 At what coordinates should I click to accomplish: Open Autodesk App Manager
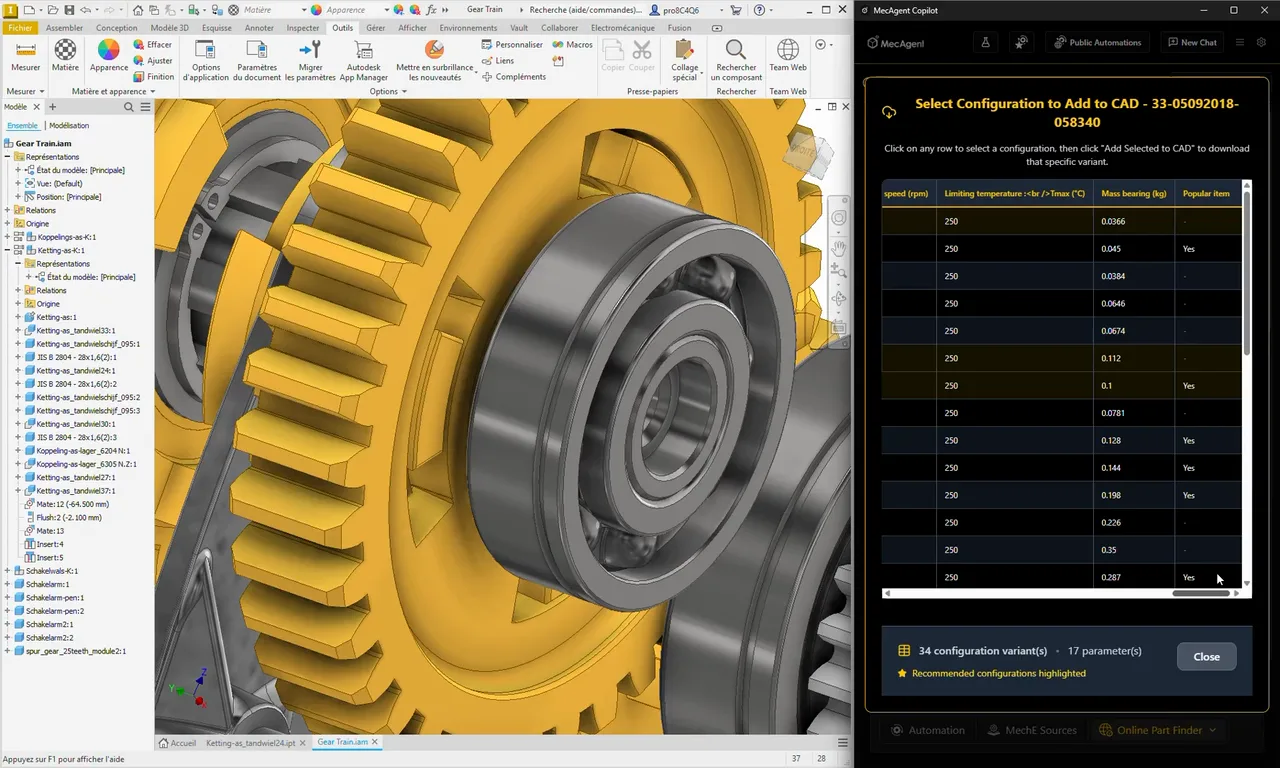364,60
